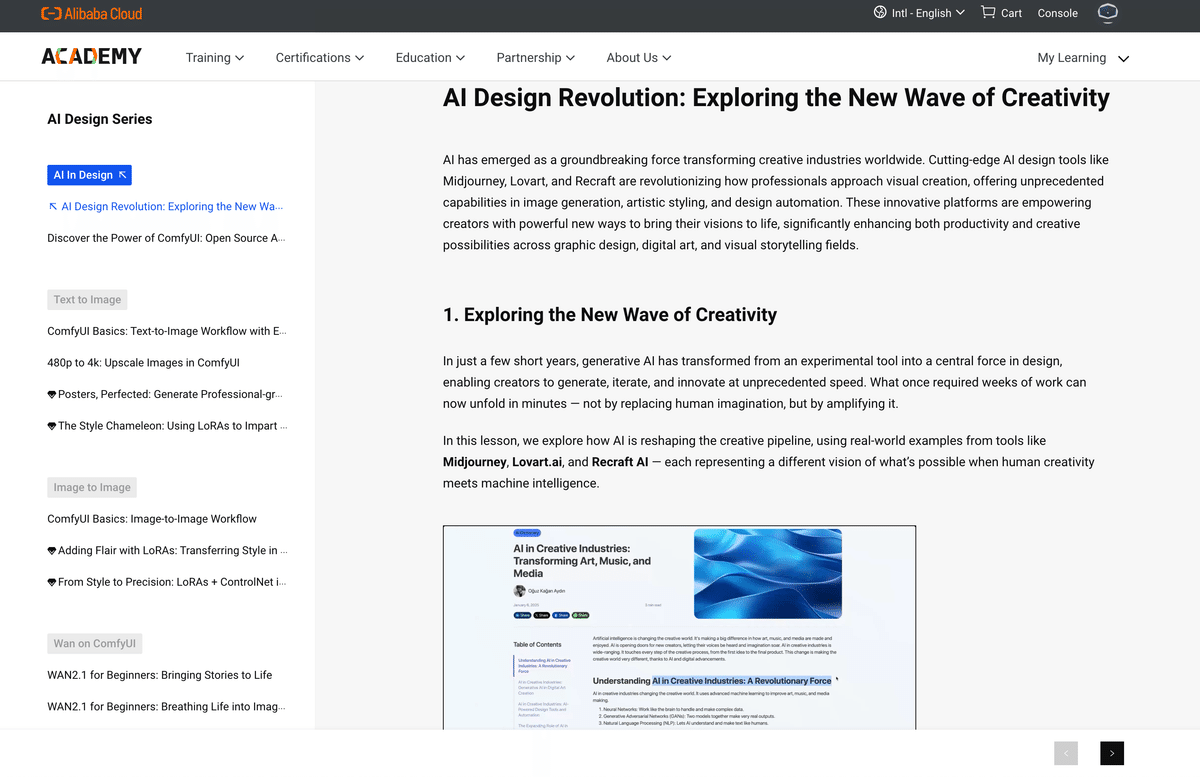Click the Cart text link
Screen dimensions: 1200x777
coord(1011,13)
